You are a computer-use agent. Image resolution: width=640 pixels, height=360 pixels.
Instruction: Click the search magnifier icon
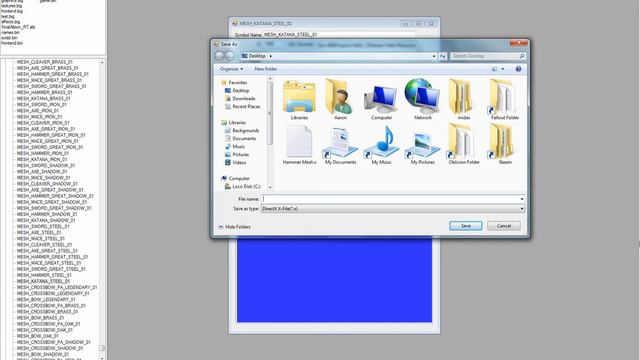[x=522, y=56]
